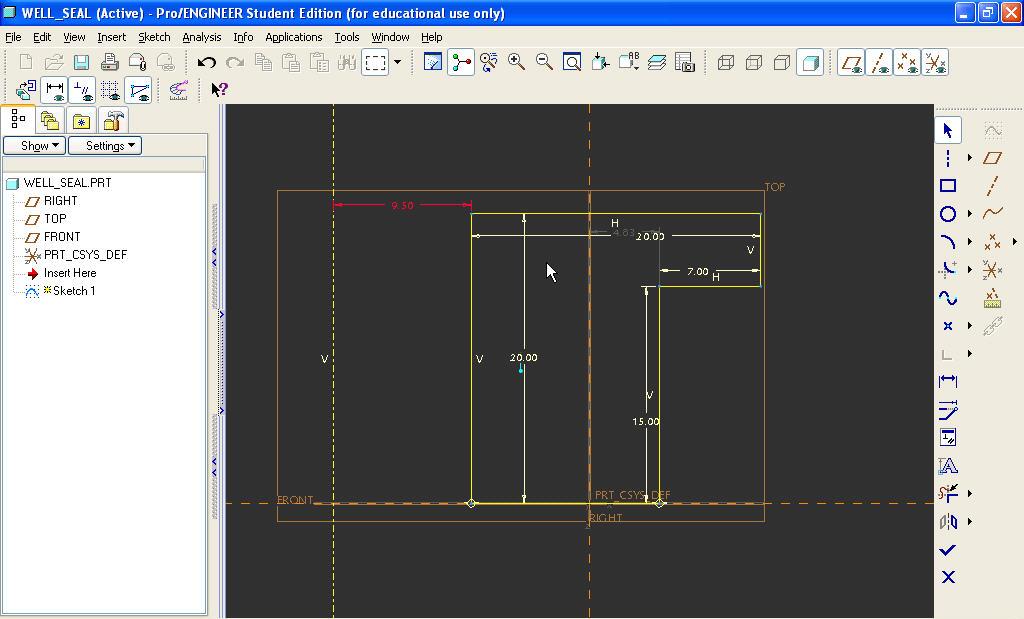Select the sketcher Point tool

tap(948, 325)
